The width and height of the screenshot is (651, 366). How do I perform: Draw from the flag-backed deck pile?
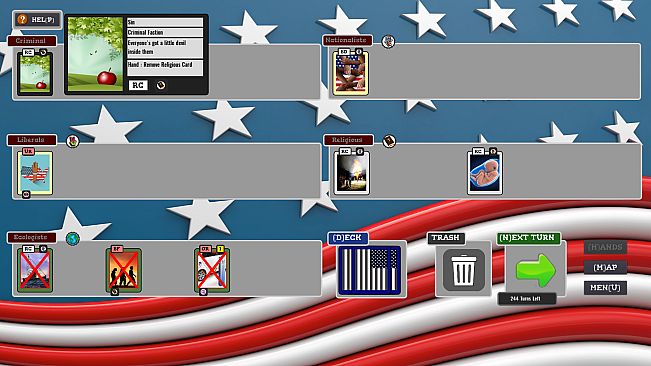(x=370, y=270)
